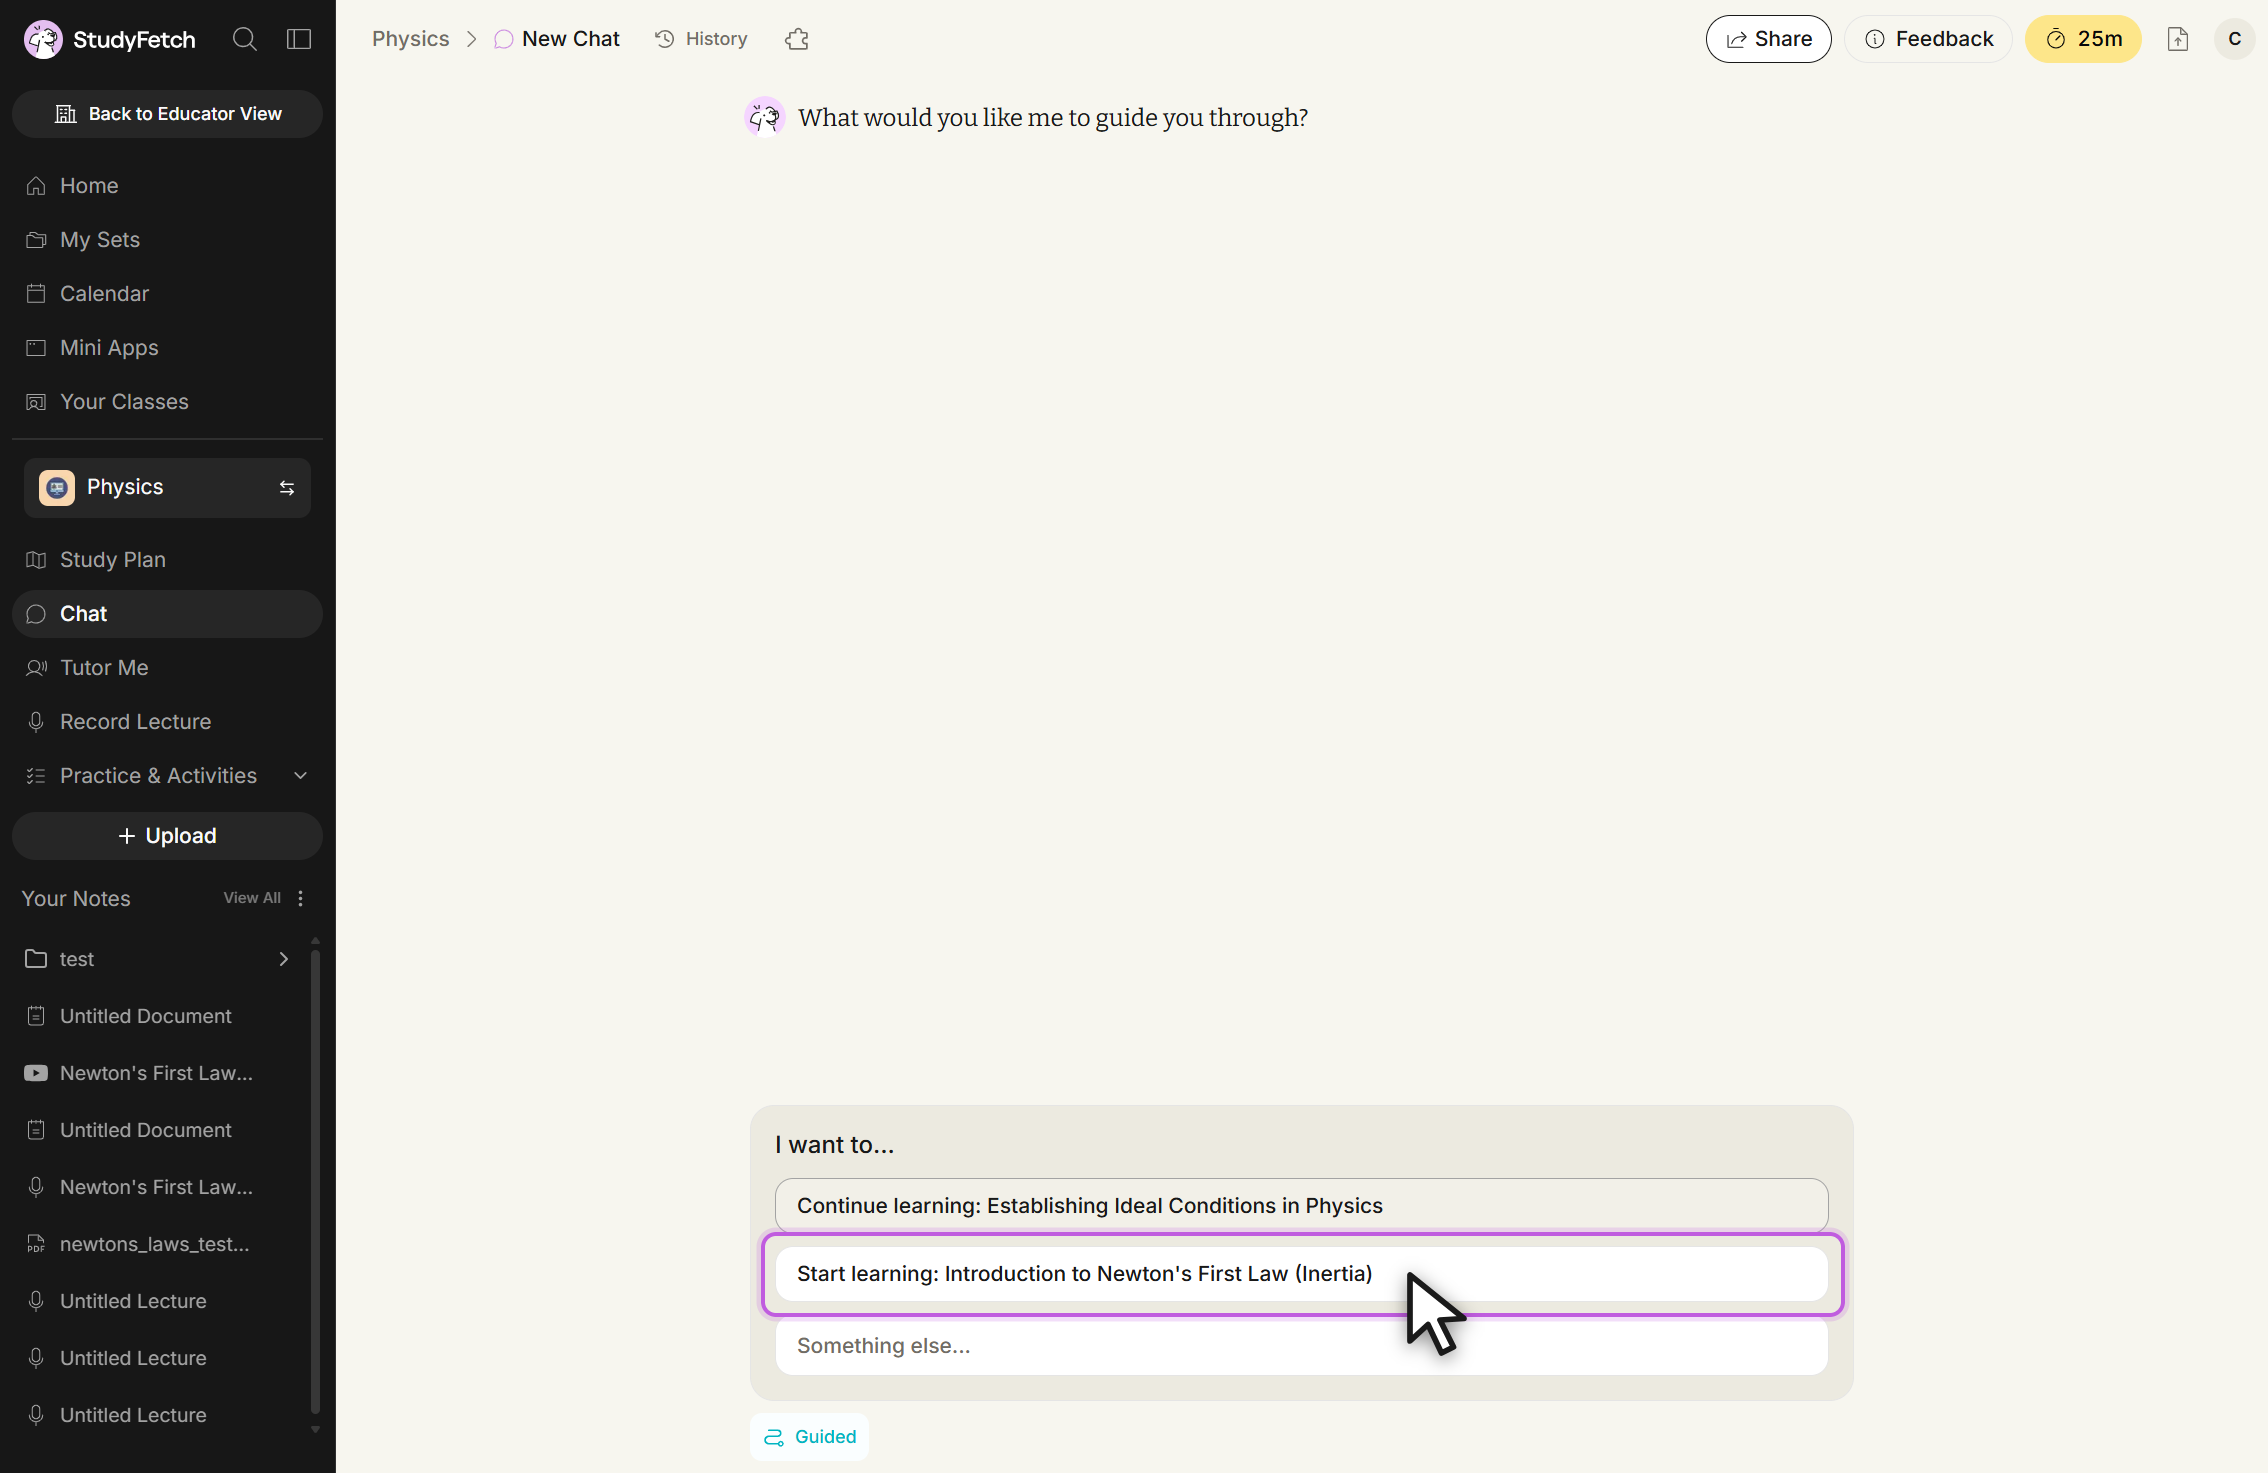
Task: Open Home in the sidebar
Action: [167, 186]
